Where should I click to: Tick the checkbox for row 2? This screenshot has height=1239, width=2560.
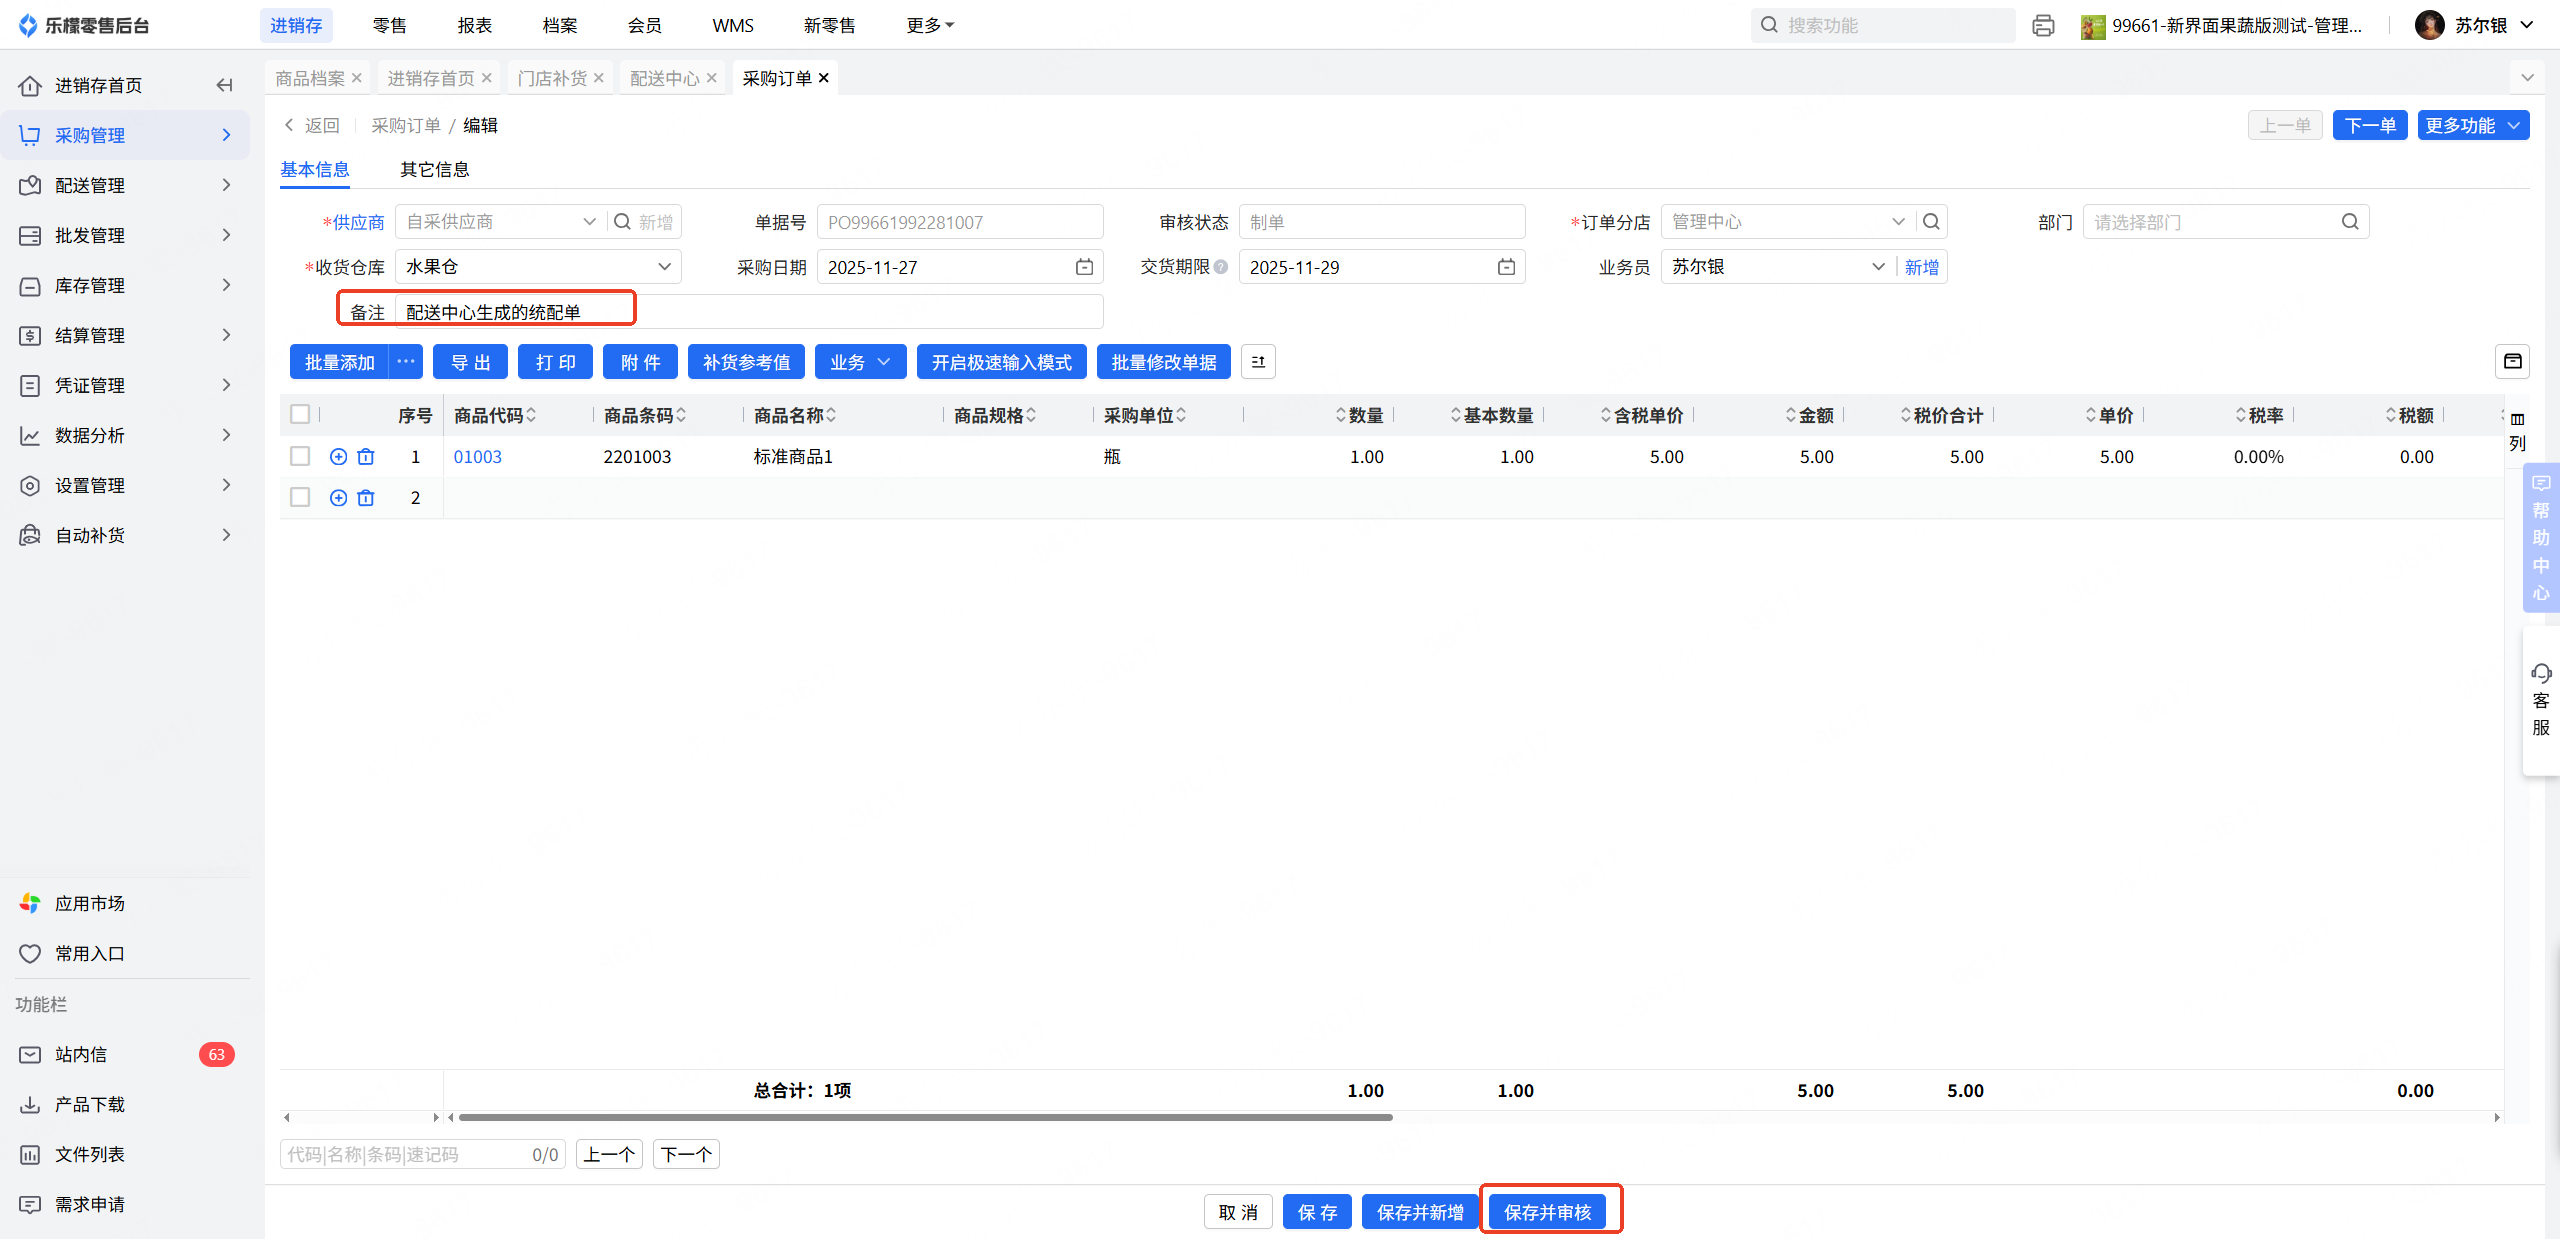[300, 498]
